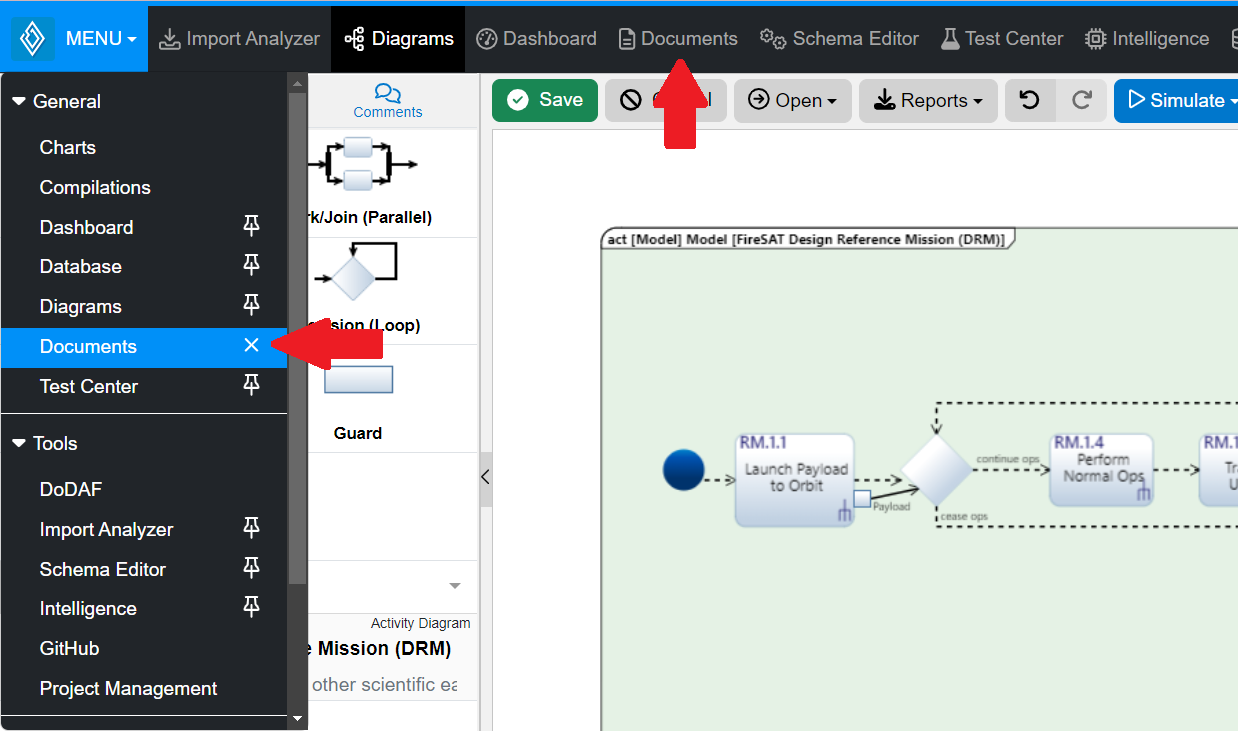
Task: Collapse the left sidebar with arrow handle
Action: tap(485, 477)
